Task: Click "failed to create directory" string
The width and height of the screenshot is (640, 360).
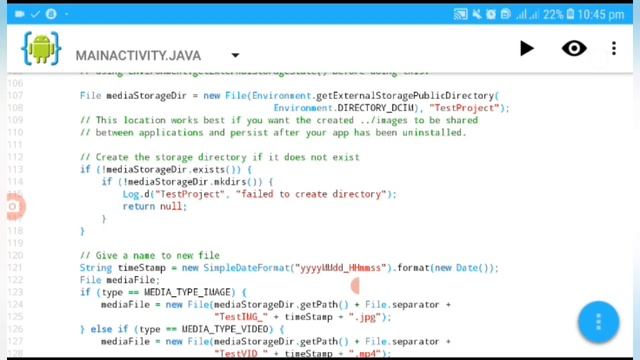Action: pos(311,194)
